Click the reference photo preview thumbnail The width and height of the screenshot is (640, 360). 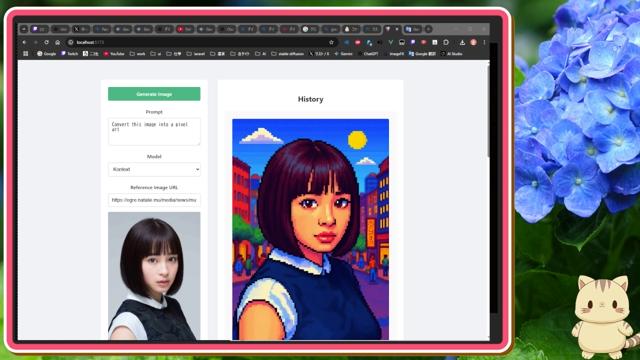tap(154, 276)
